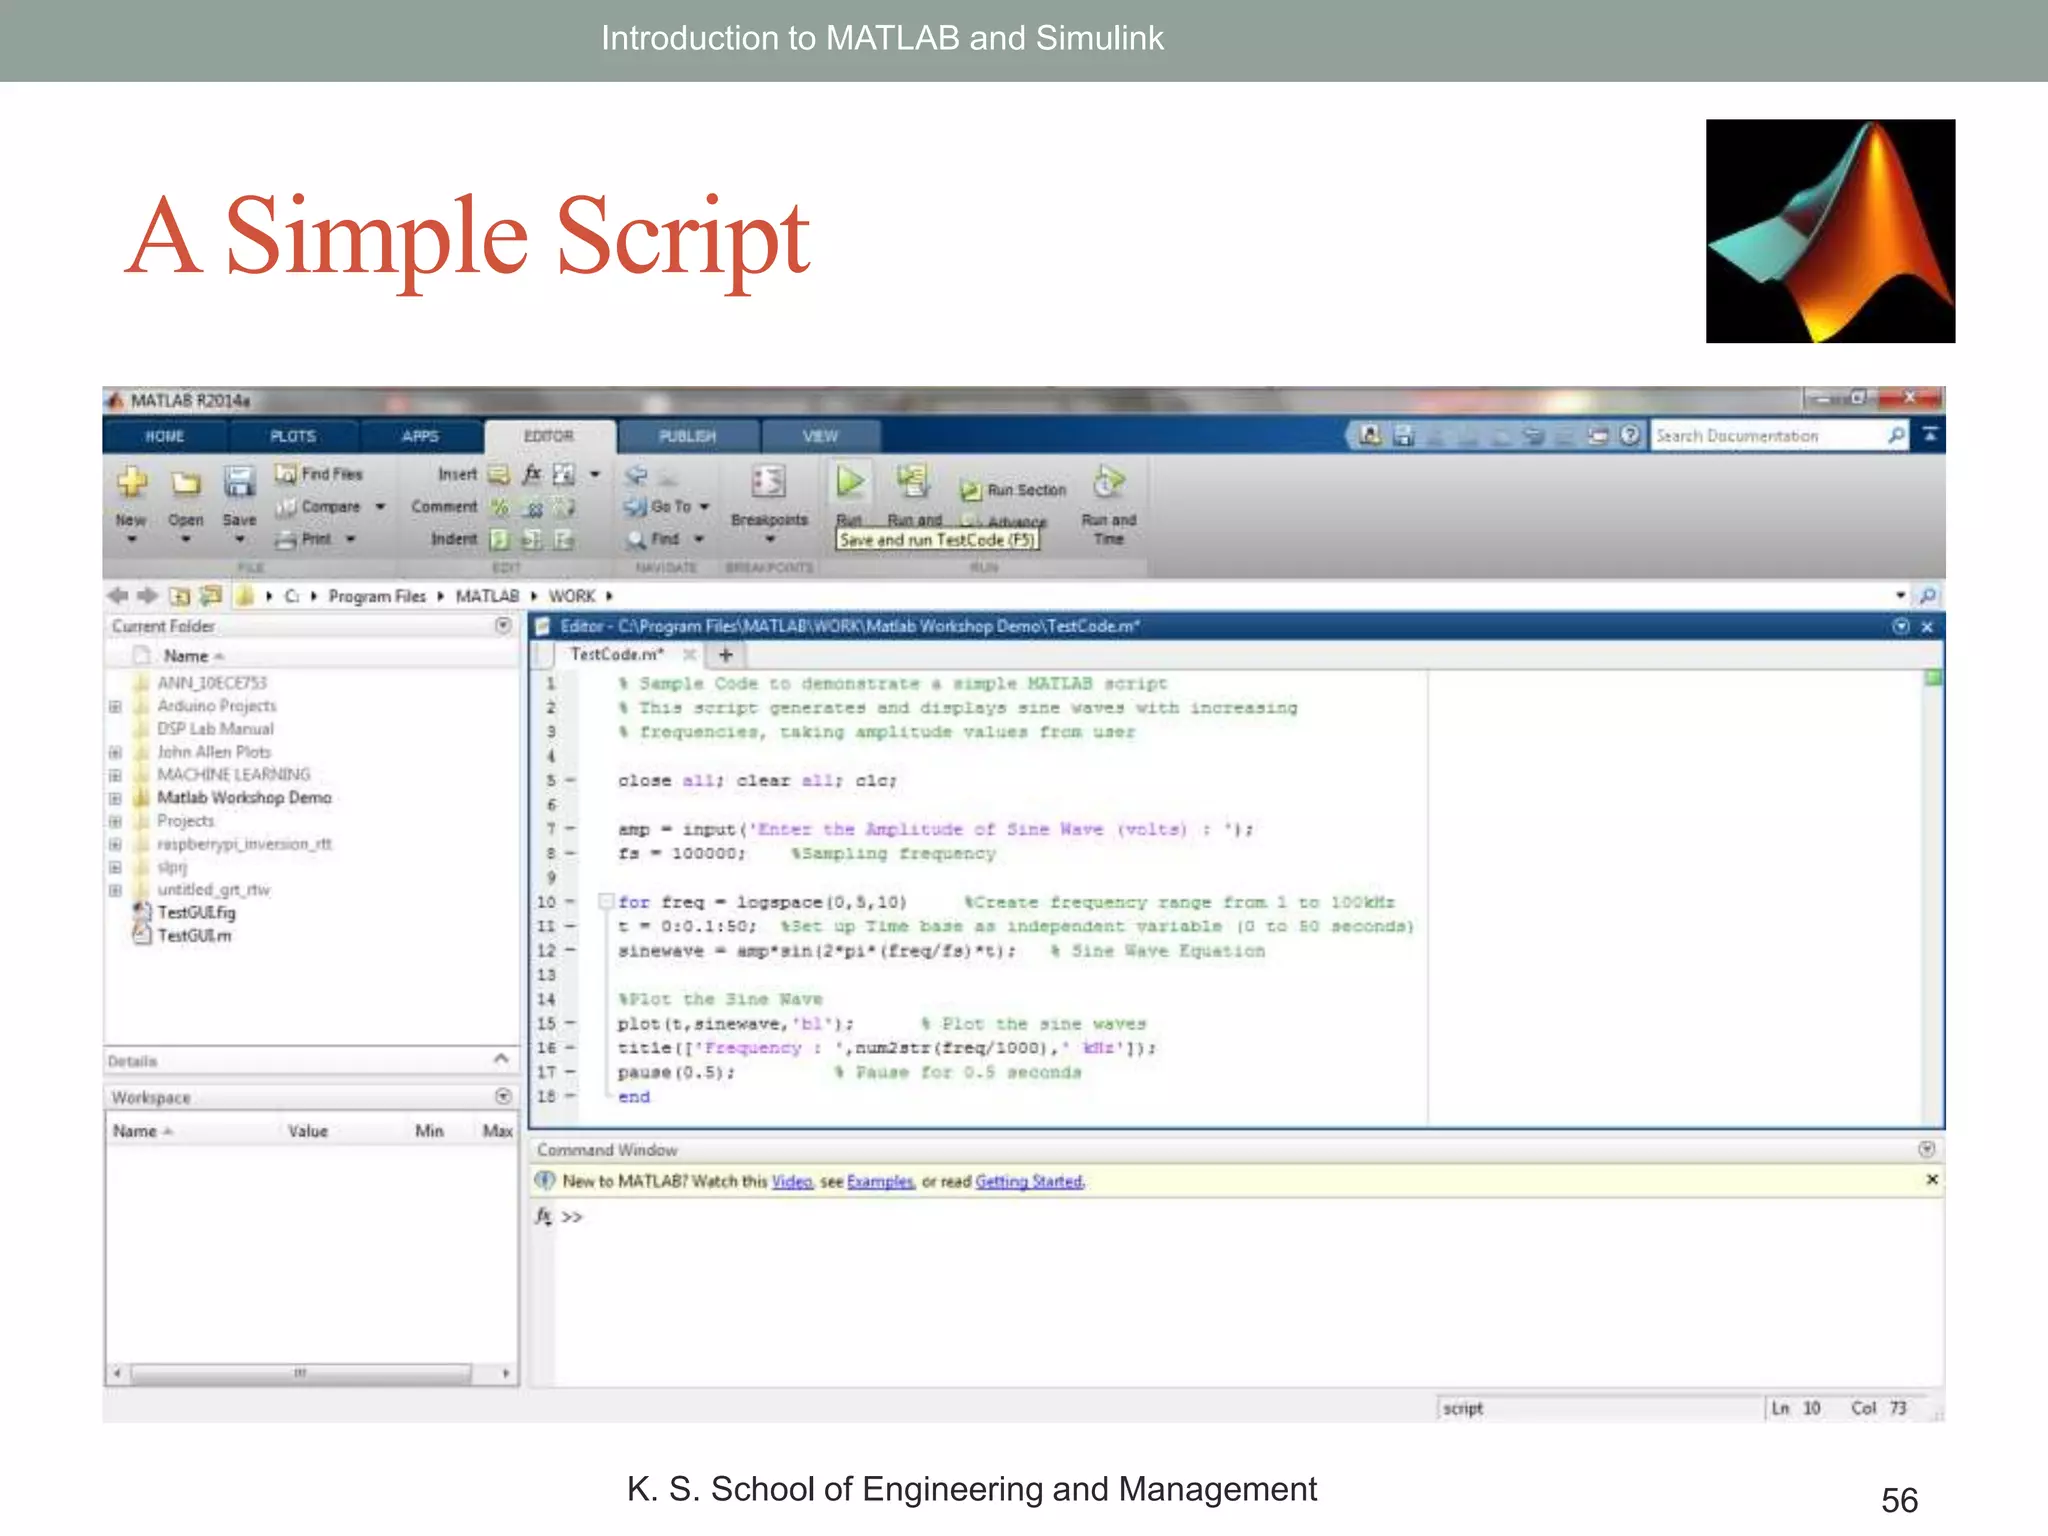Click the documentation search magnifier icon

(x=1896, y=435)
